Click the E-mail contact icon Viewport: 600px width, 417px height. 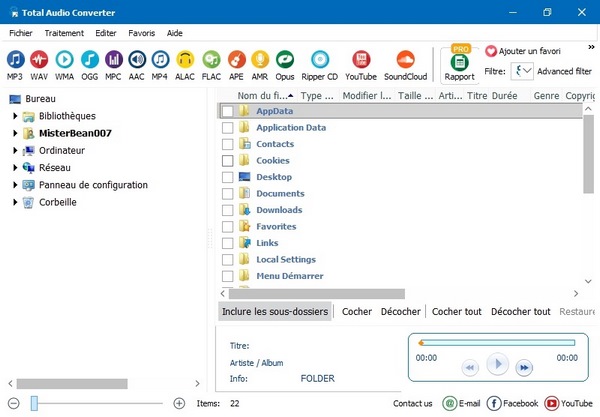click(x=450, y=403)
